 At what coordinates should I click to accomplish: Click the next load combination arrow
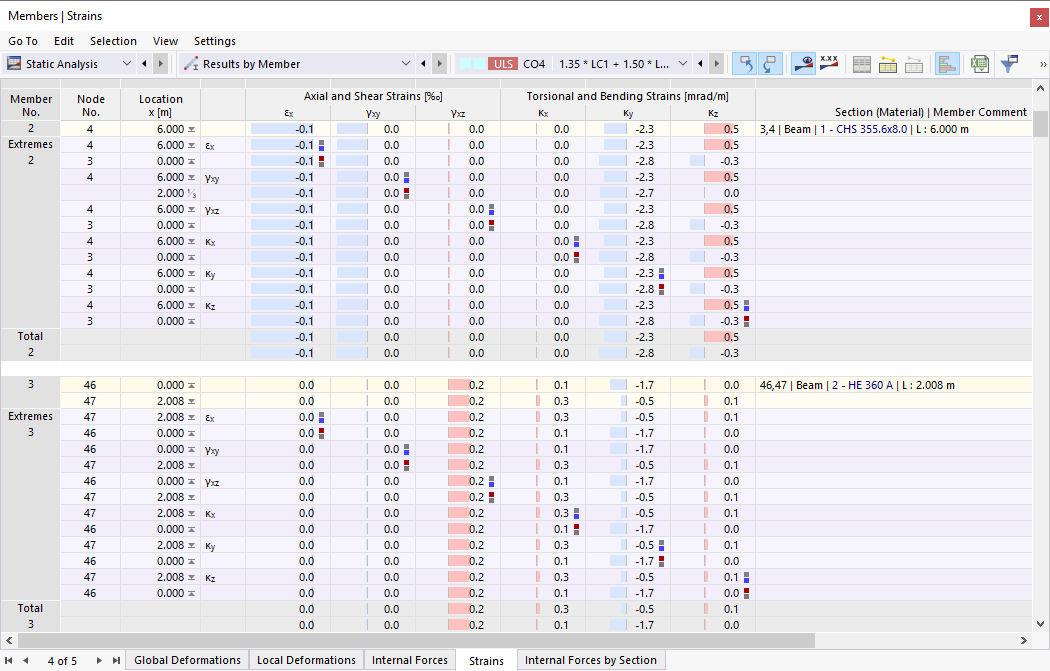(715, 63)
